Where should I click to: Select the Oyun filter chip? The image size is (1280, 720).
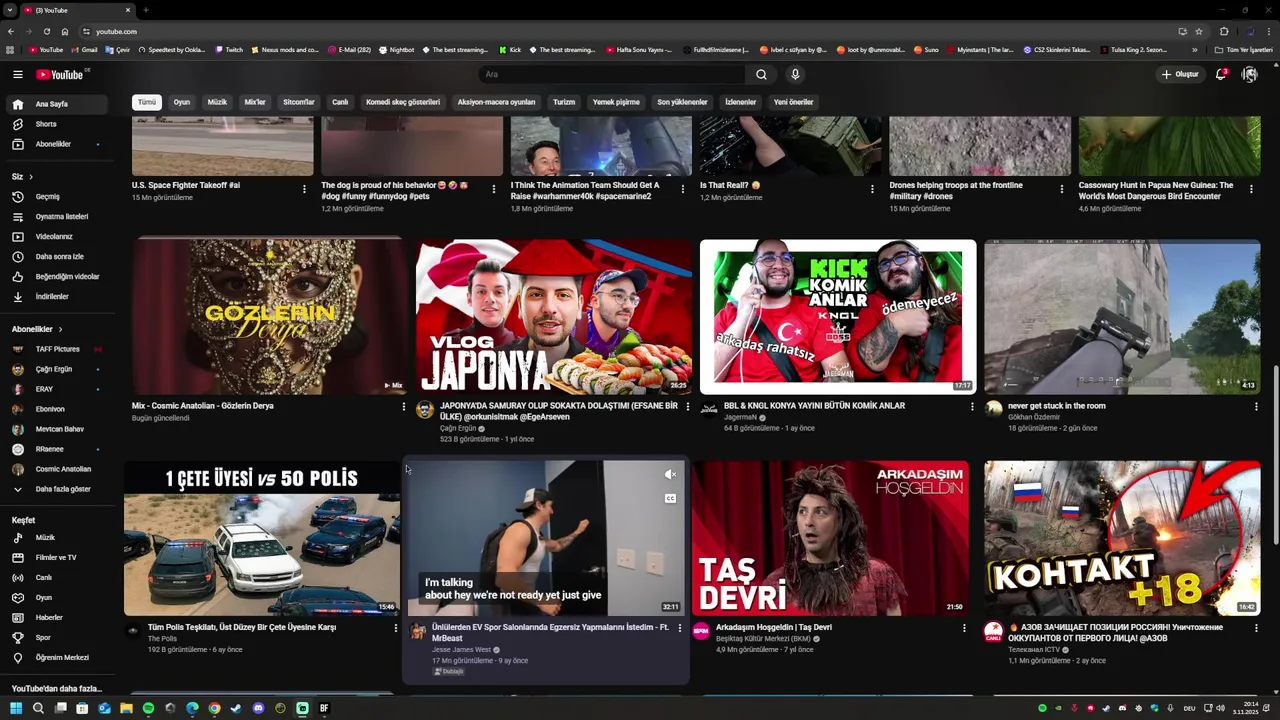tap(182, 102)
